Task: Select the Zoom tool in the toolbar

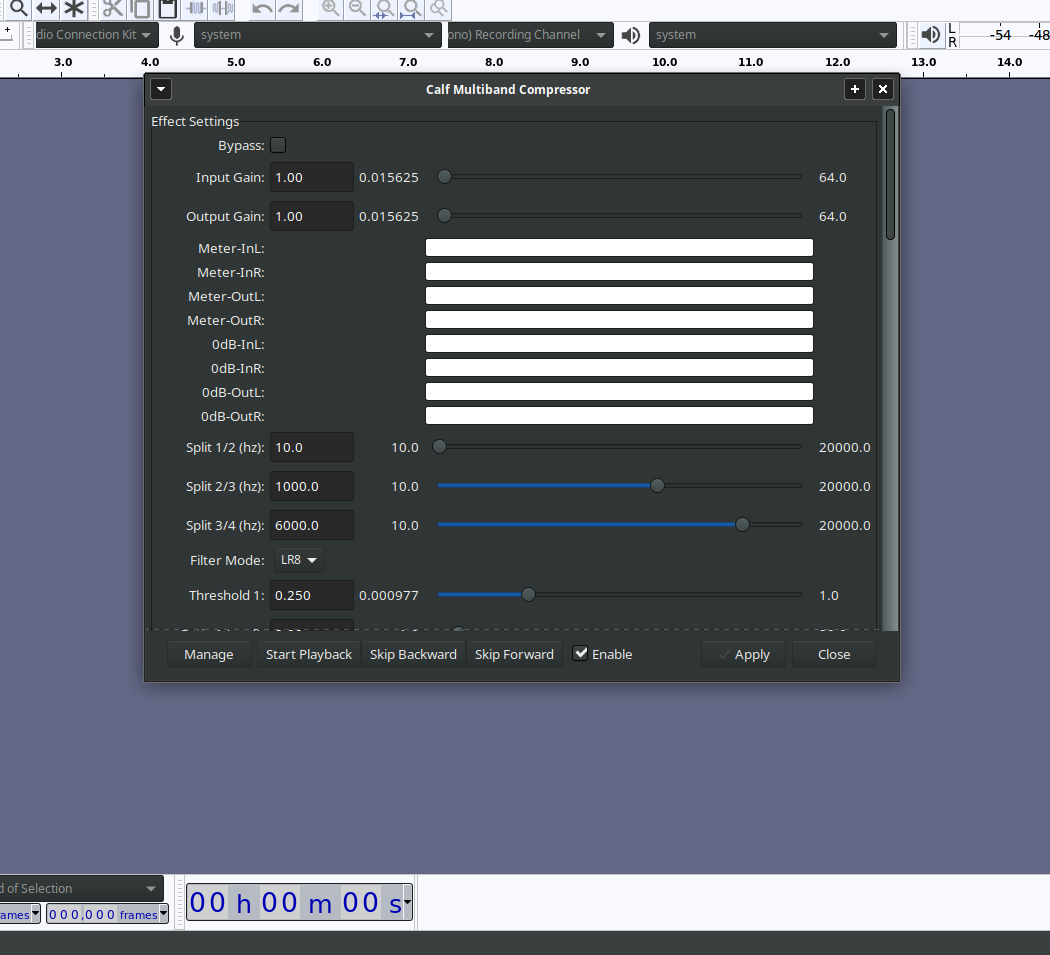Action: [x=16, y=8]
